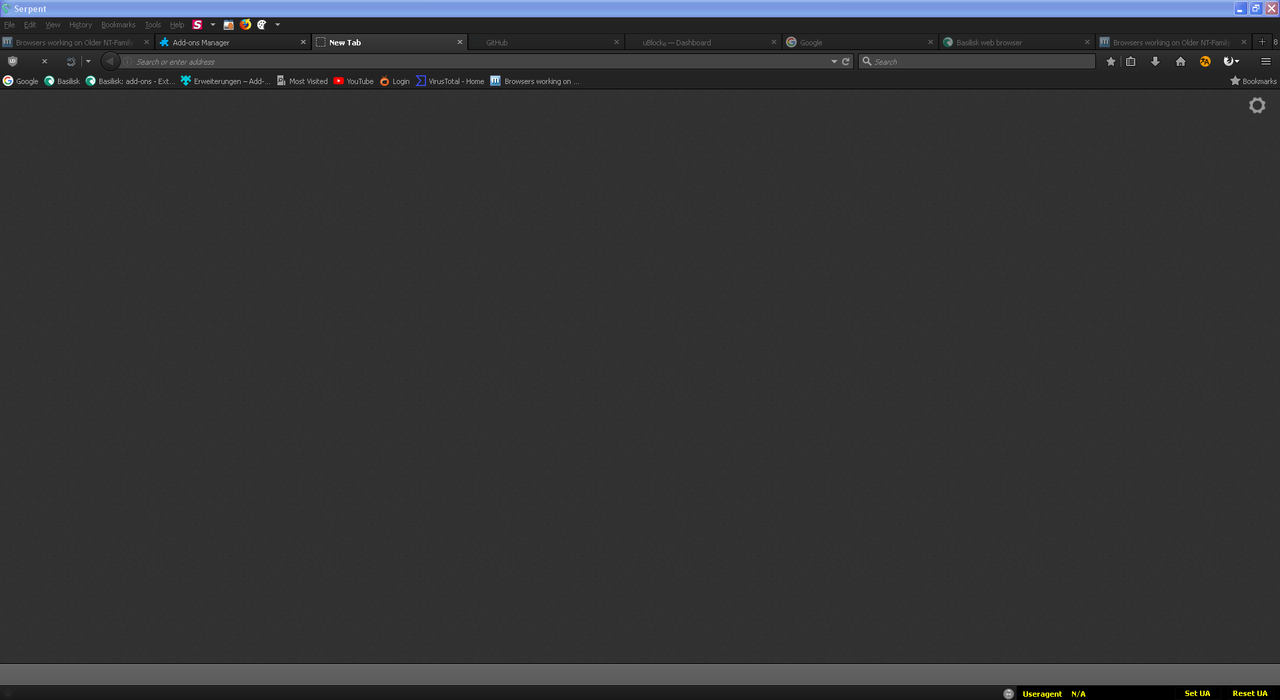
Task: Go back with the back arrow button
Action: pyautogui.click(x=110, y=61)
